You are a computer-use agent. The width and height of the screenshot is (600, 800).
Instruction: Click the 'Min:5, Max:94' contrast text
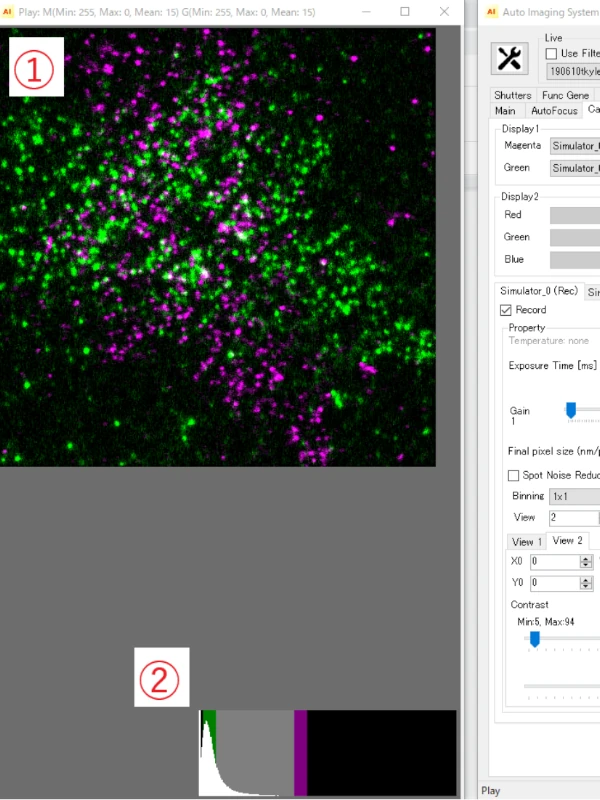click(545, 622)
